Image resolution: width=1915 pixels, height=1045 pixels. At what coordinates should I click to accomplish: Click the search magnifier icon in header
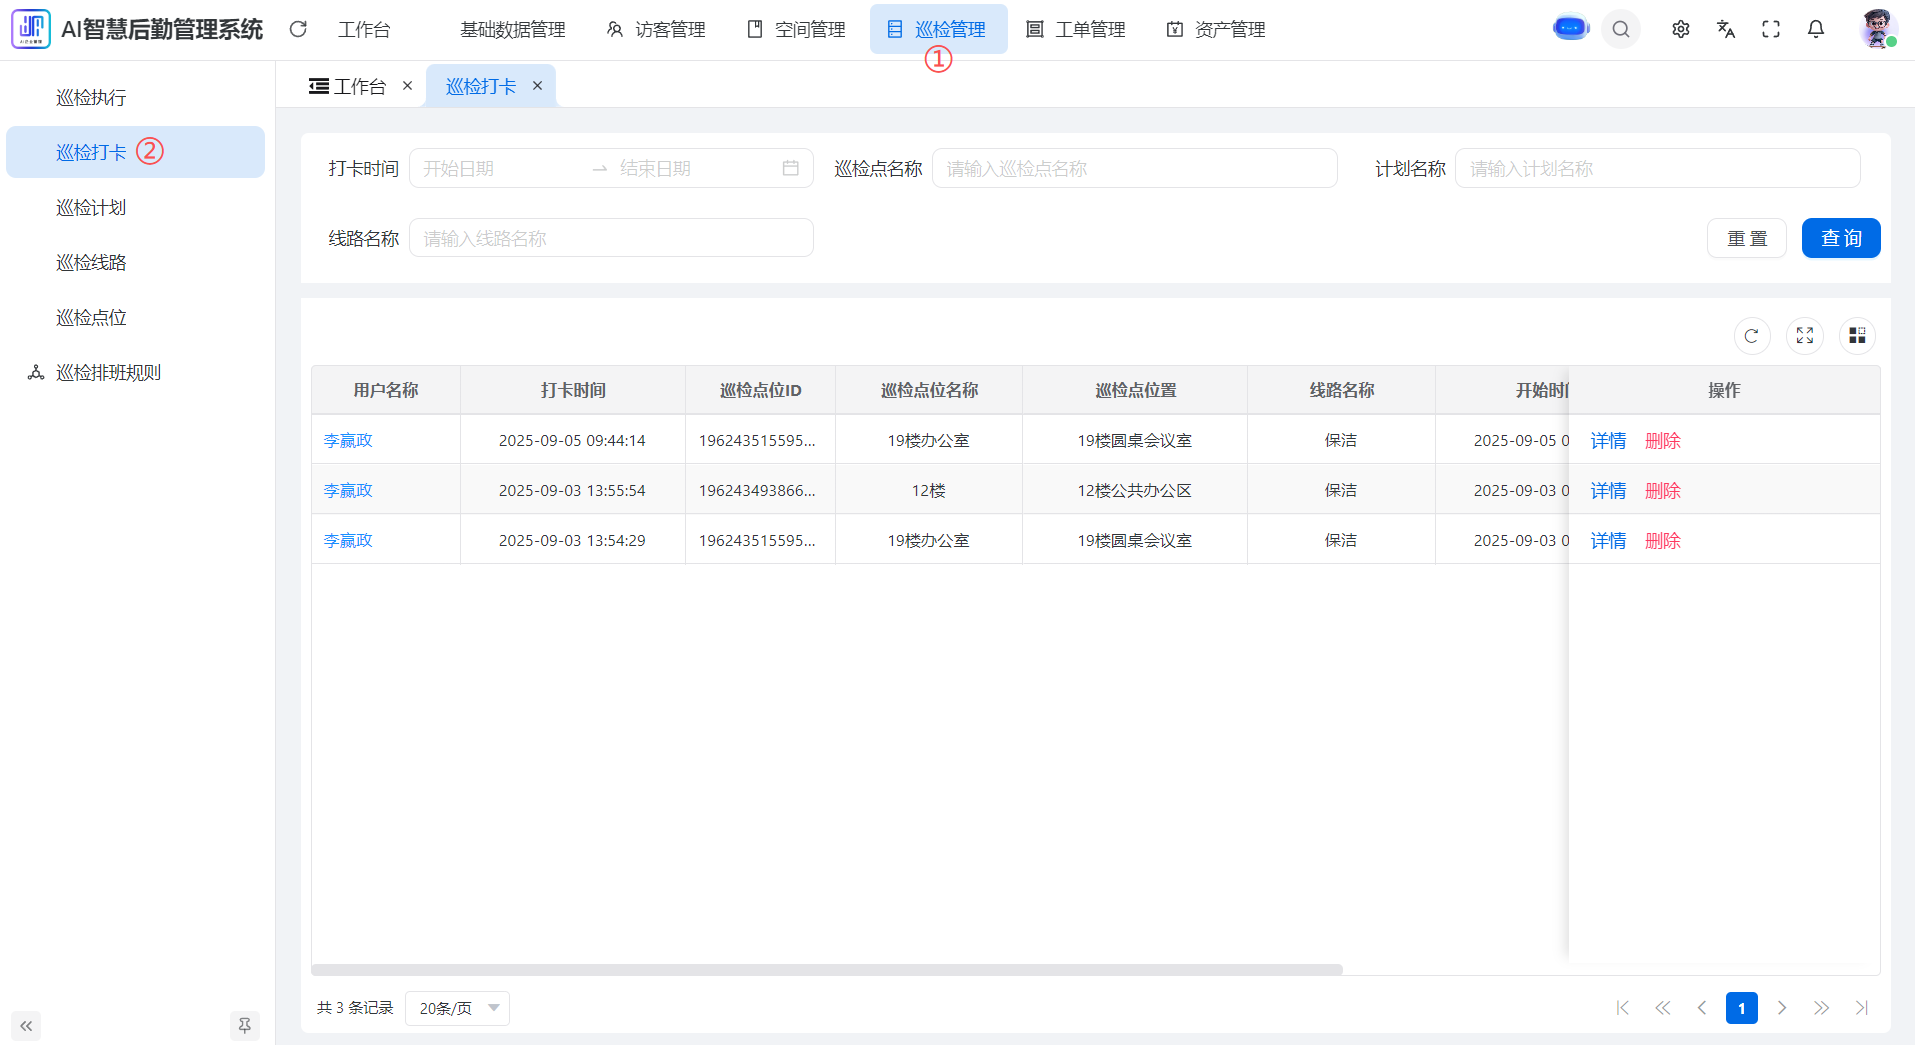(1621, 30)
